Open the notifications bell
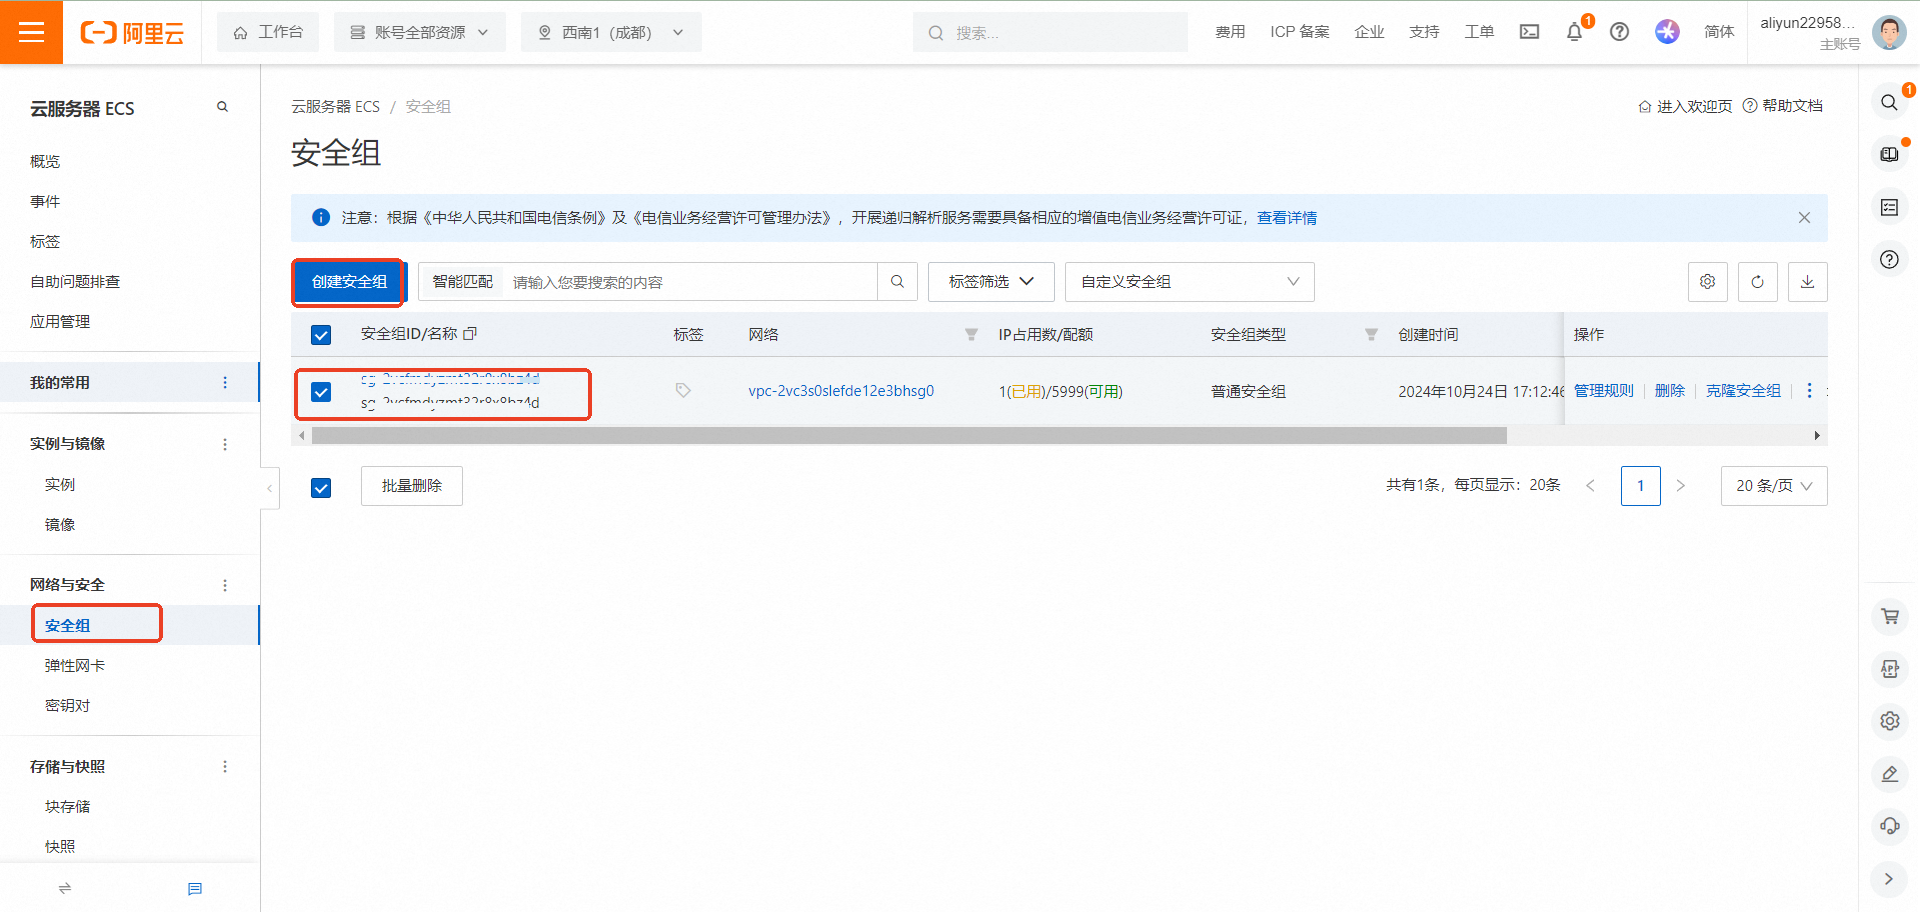The image size is (1920, 912). 1573,32
